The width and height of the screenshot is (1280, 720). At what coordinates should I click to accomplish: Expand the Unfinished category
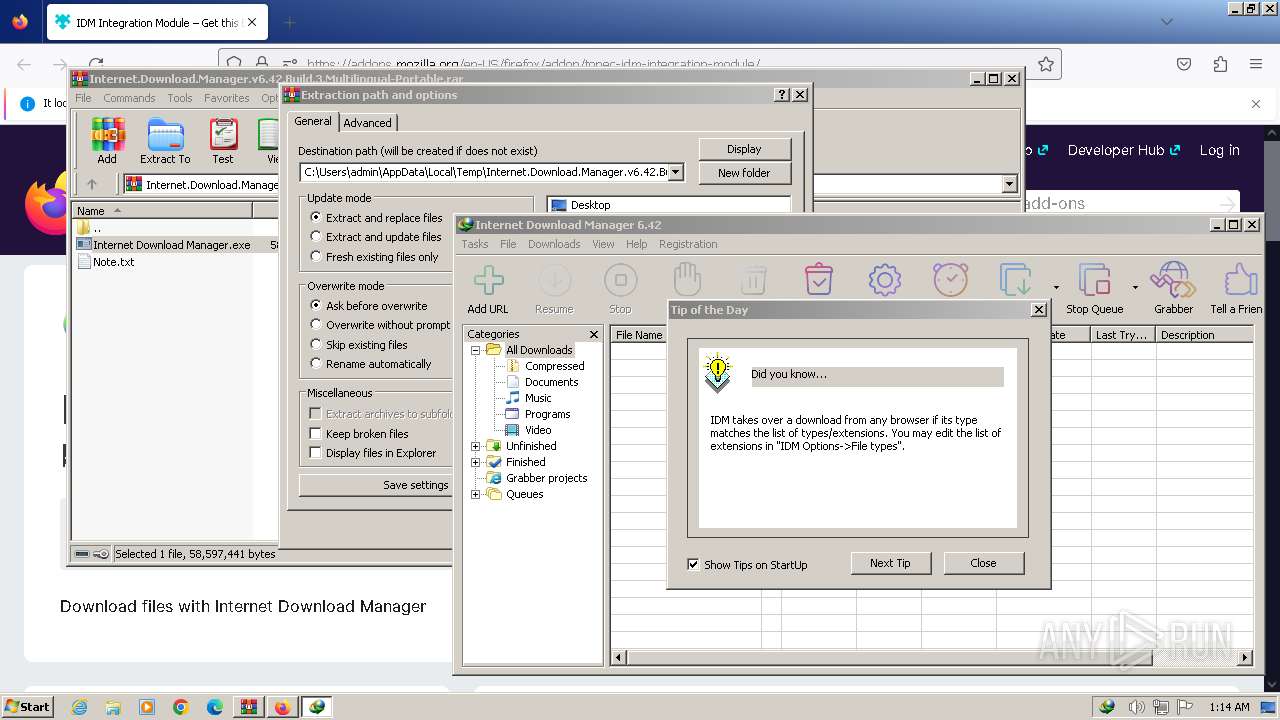(476, 446)
